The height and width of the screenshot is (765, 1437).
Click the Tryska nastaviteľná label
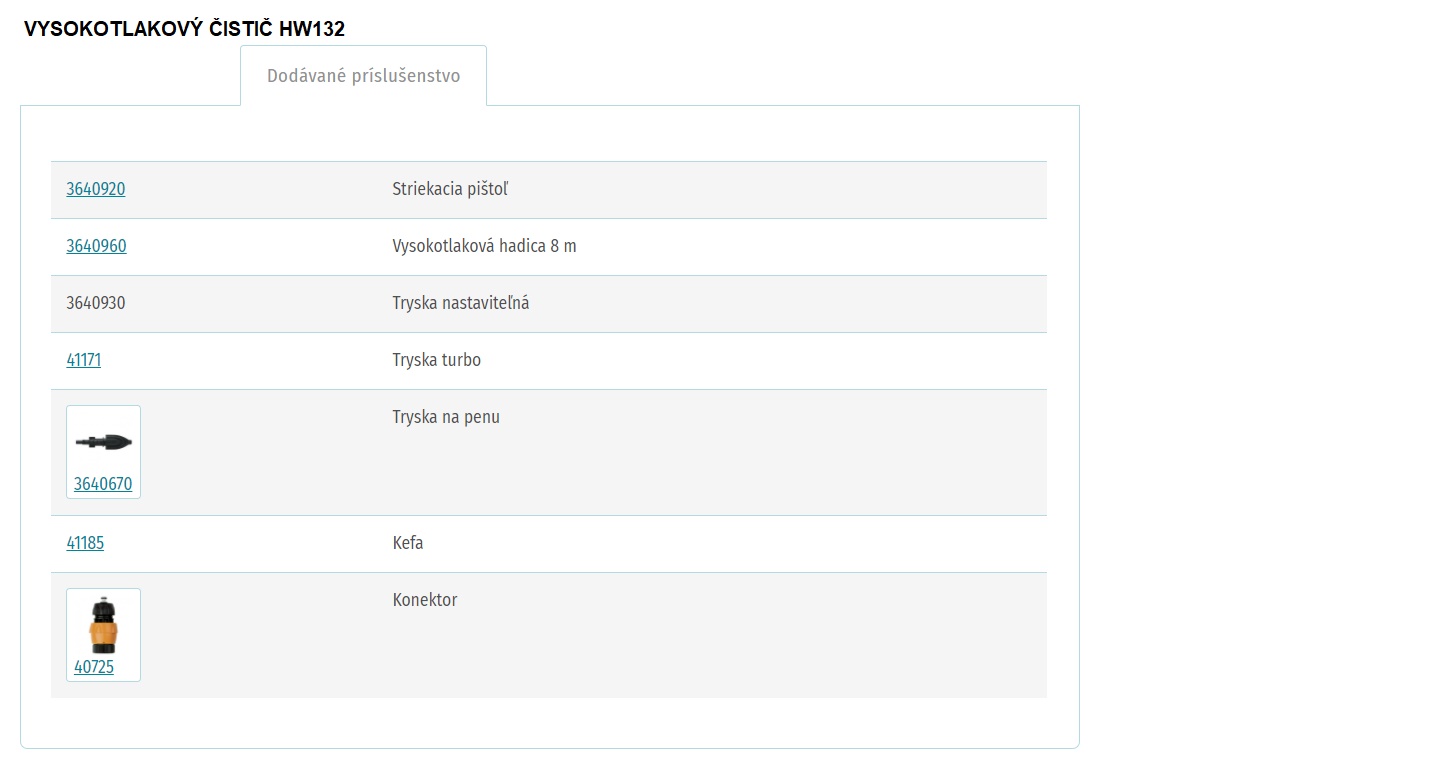461,303
